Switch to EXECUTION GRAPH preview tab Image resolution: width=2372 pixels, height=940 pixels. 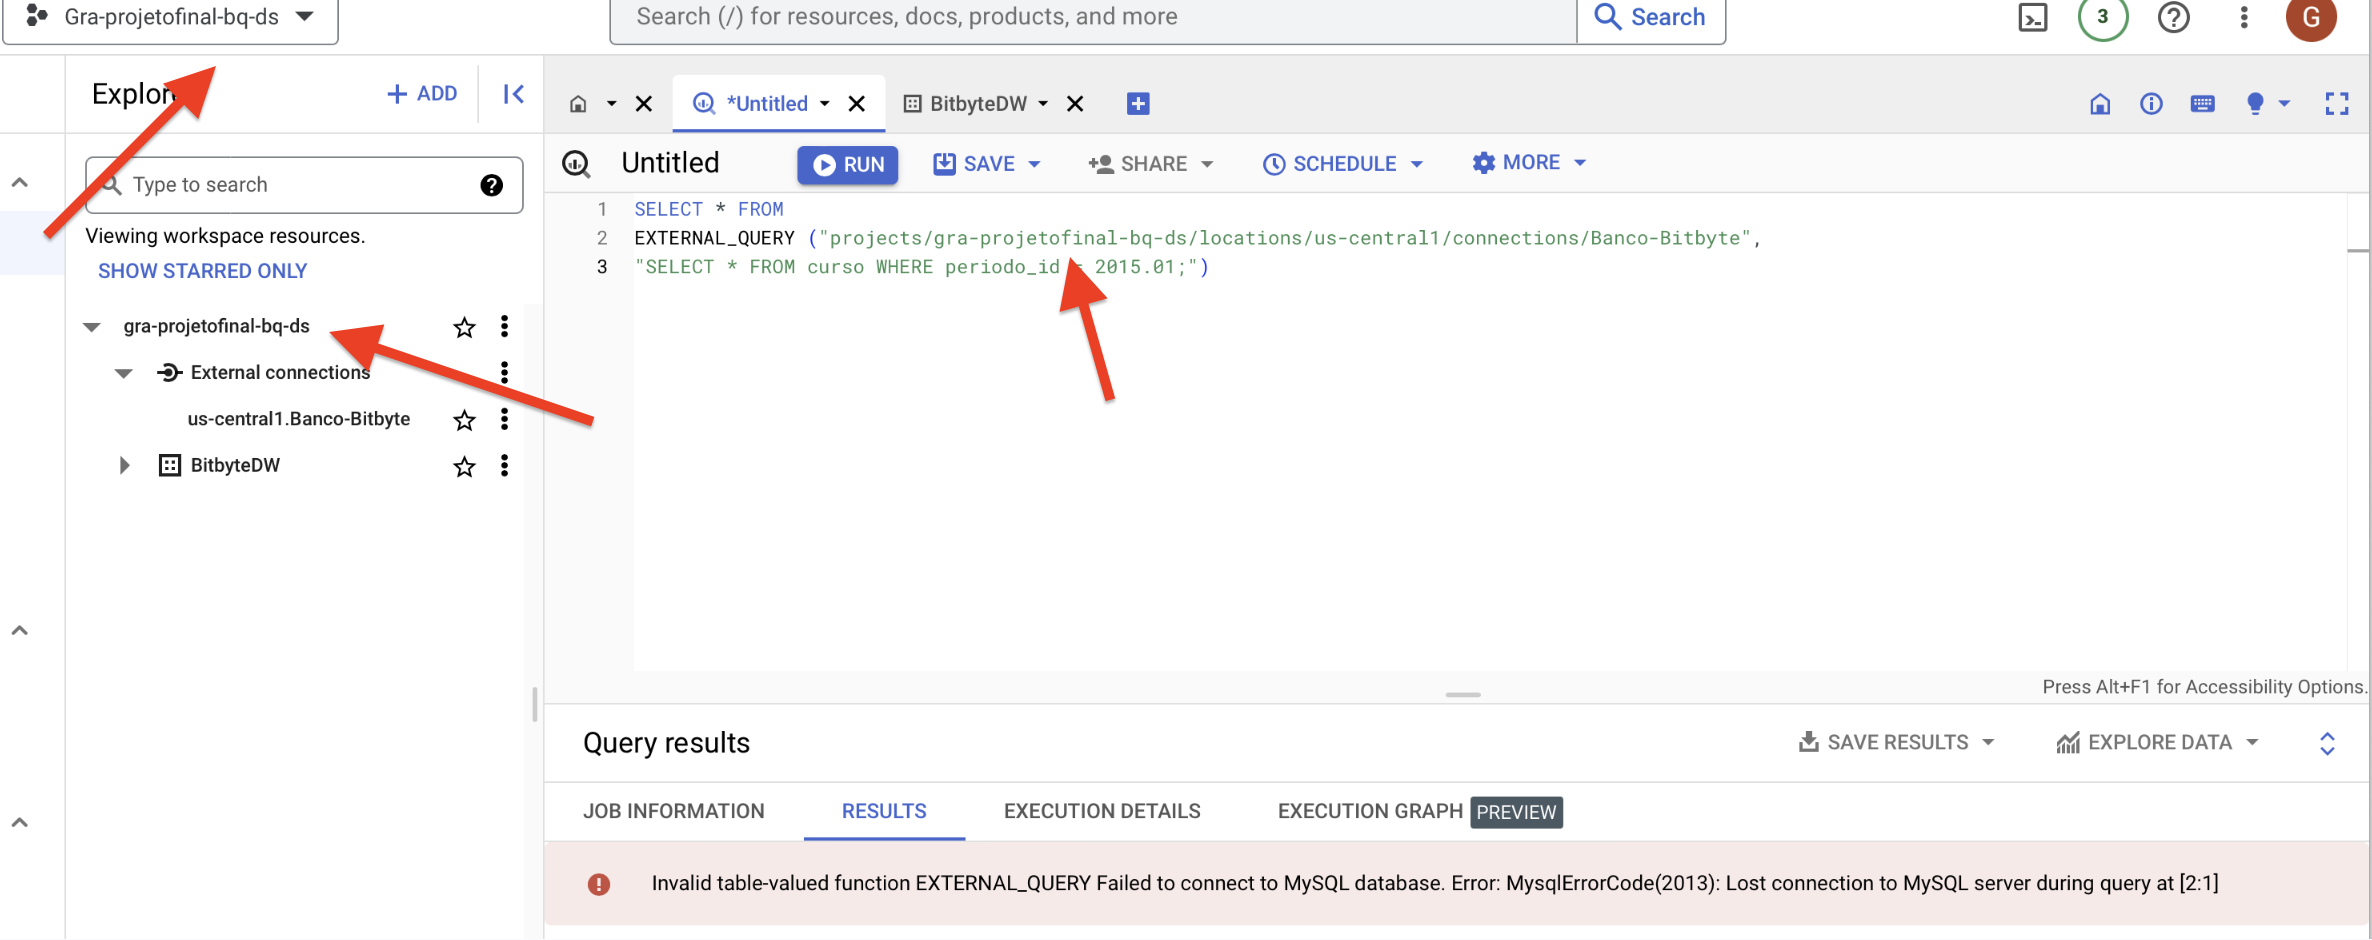(1419, 811)
